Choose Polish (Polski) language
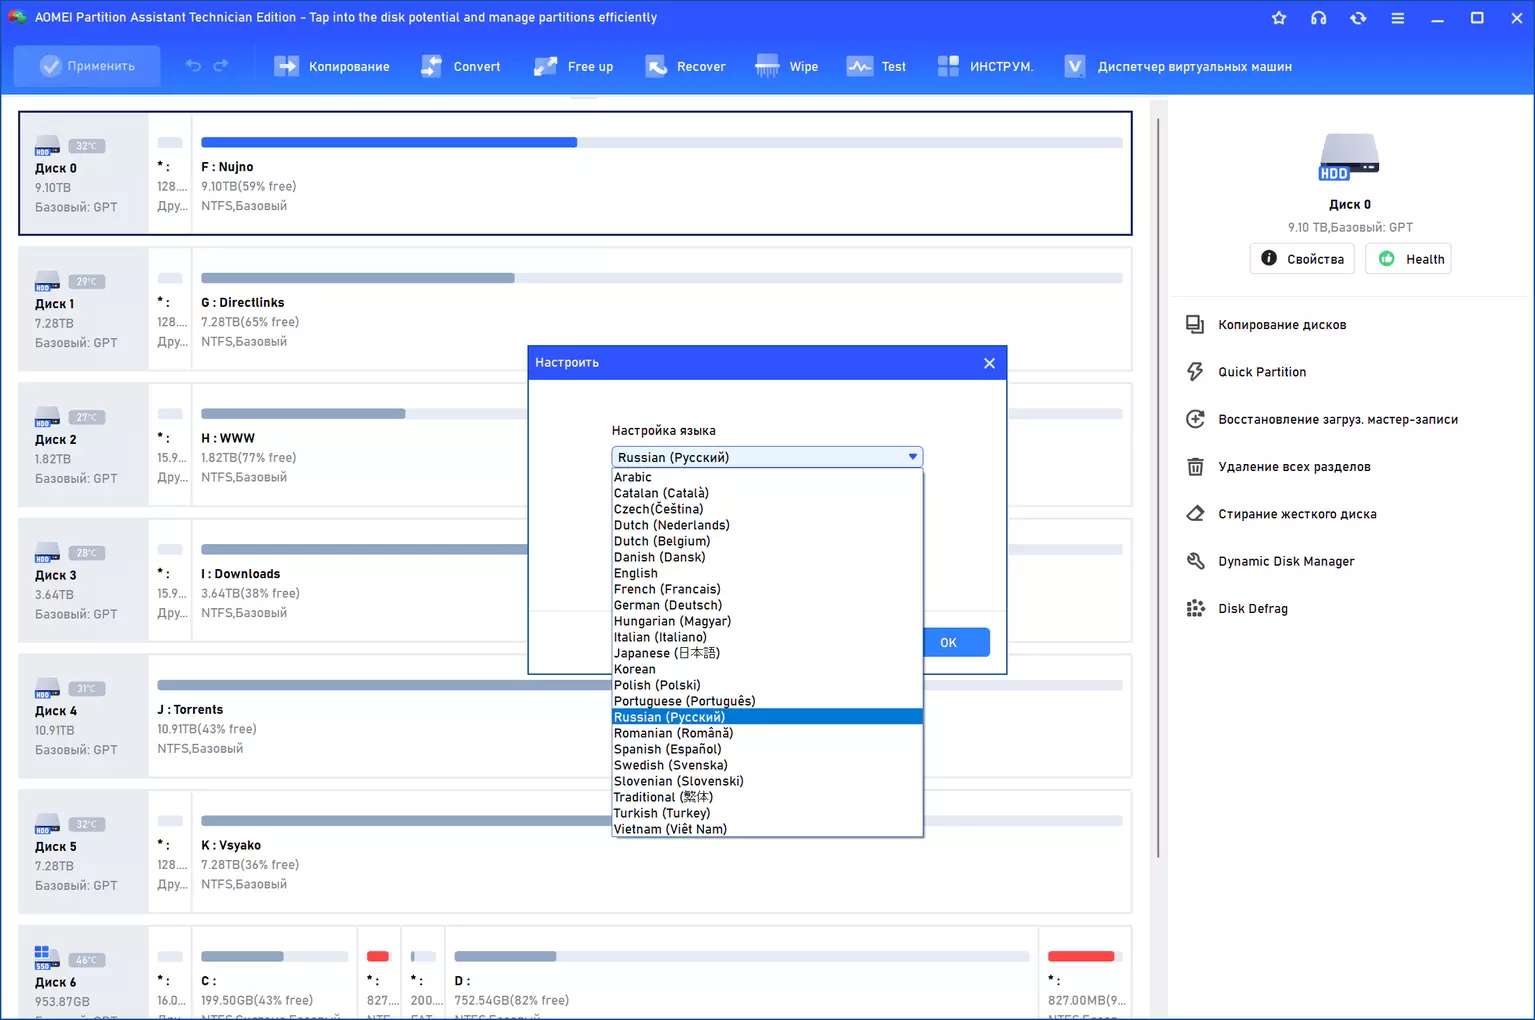The image size is (1535, 1020). click(x=767, y=685)
